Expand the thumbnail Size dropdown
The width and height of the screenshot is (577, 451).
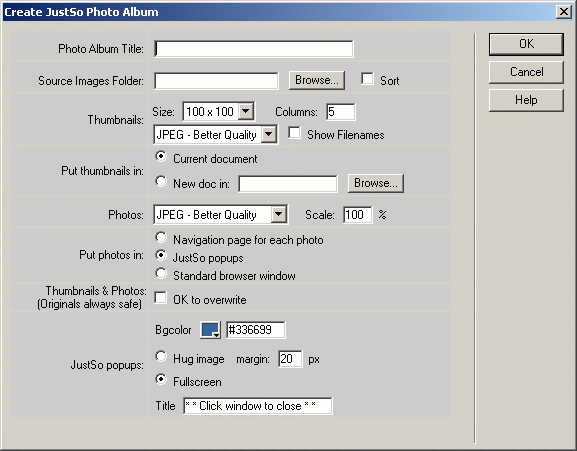coord(246,111)
